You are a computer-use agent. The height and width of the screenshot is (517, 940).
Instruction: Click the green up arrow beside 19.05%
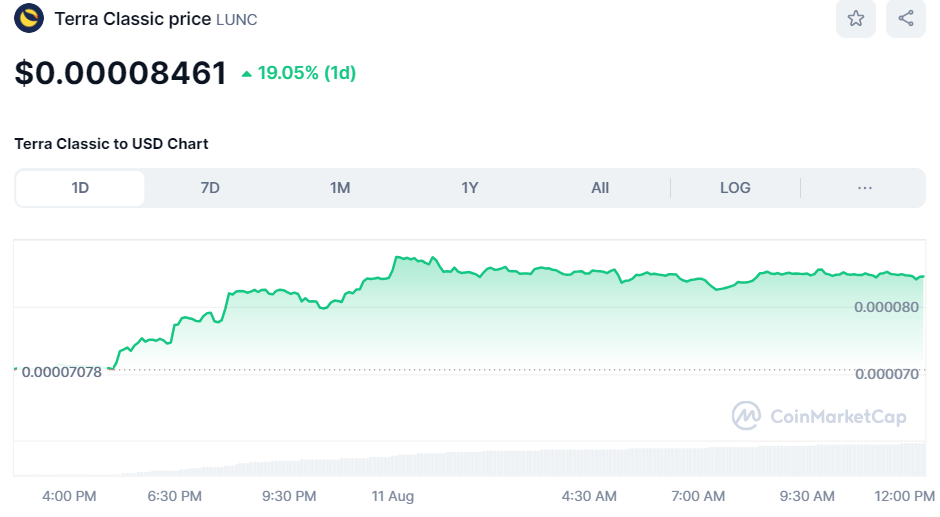point(246,74)
